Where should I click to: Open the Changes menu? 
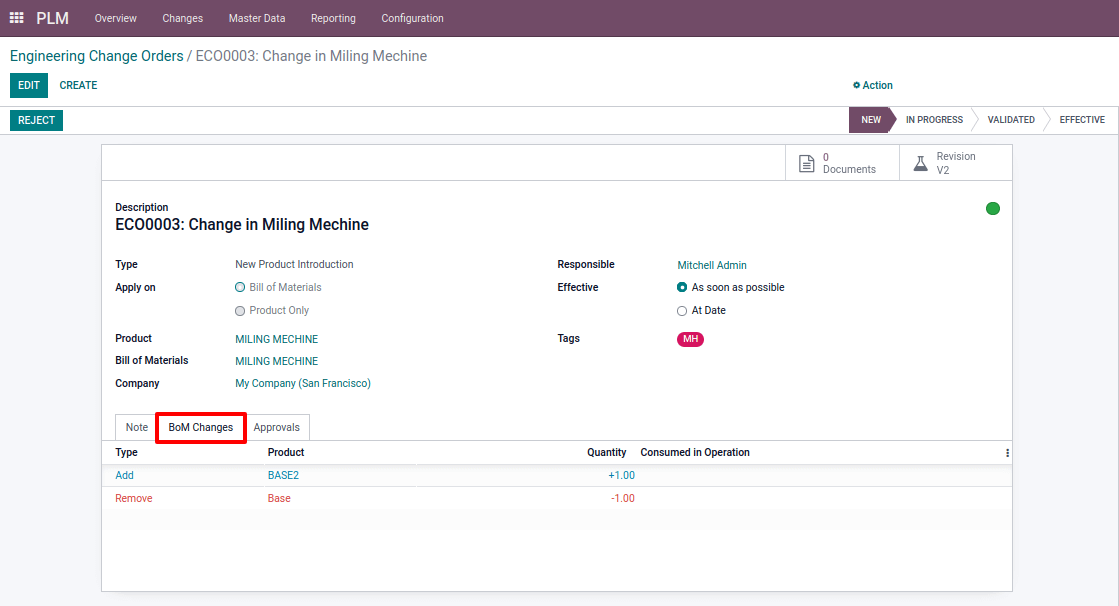183,18
